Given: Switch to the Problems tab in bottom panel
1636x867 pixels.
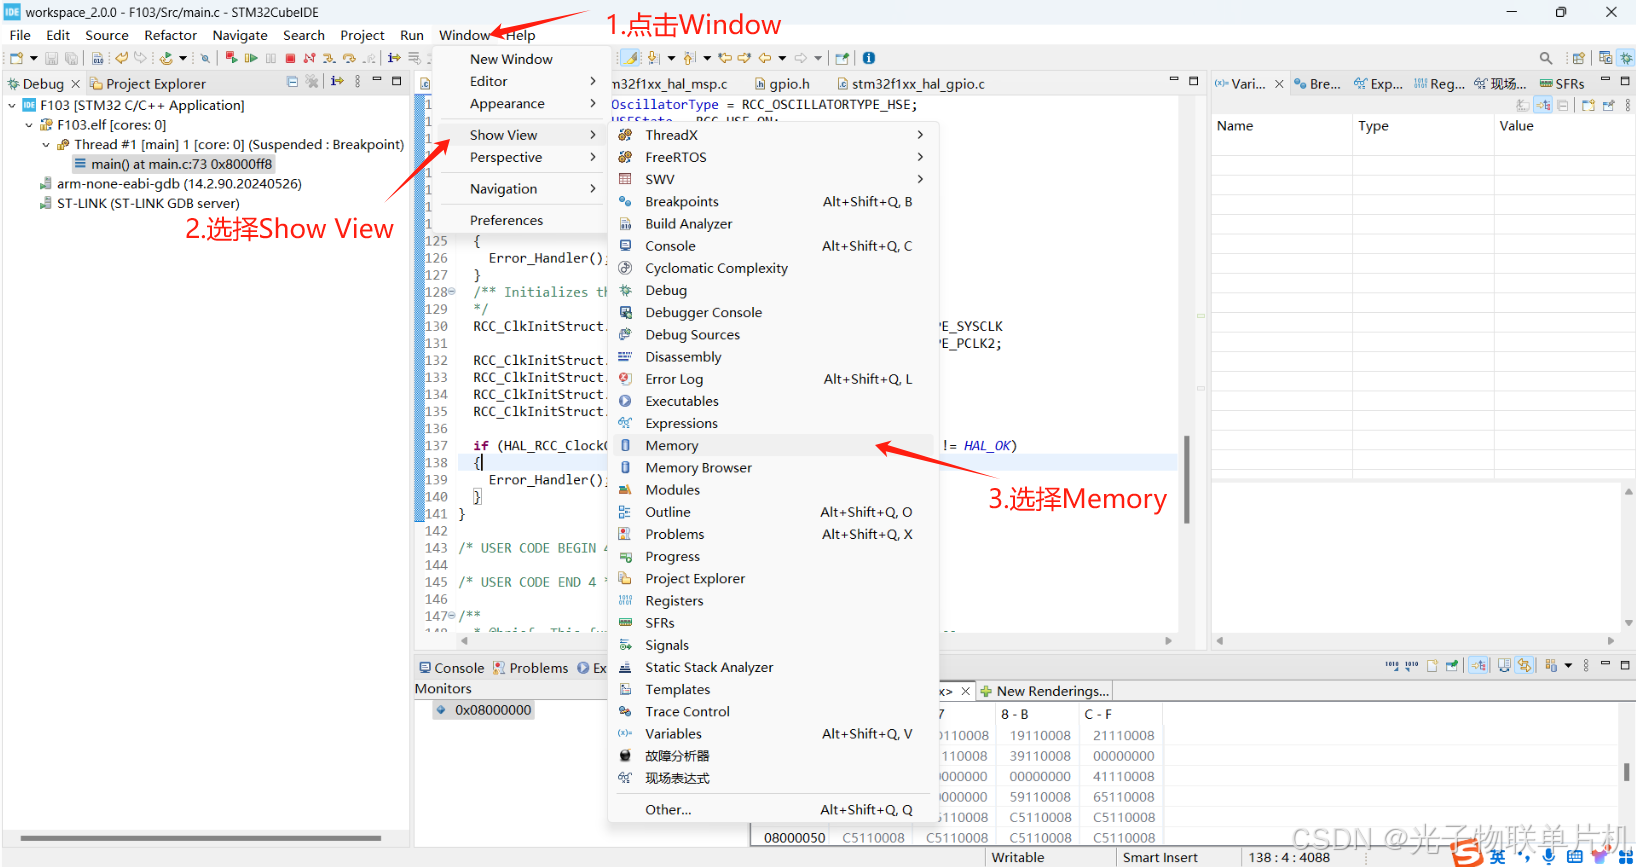Looking at the screenshot, I should point(530,668).
